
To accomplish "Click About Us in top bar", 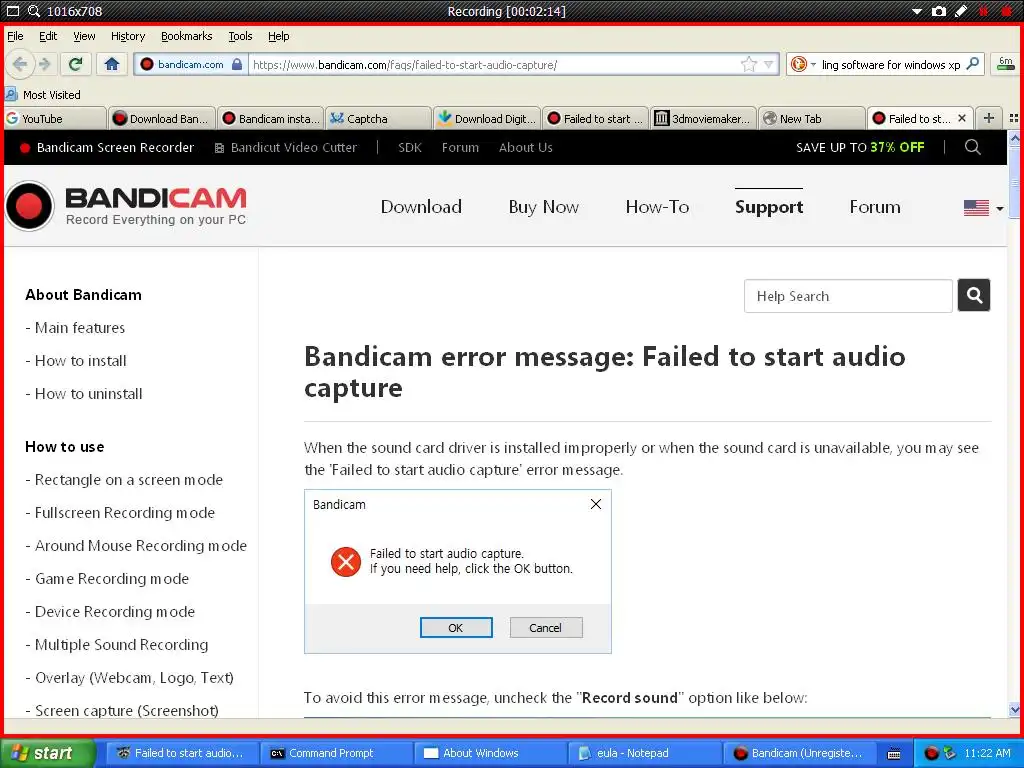I will 526,148.
